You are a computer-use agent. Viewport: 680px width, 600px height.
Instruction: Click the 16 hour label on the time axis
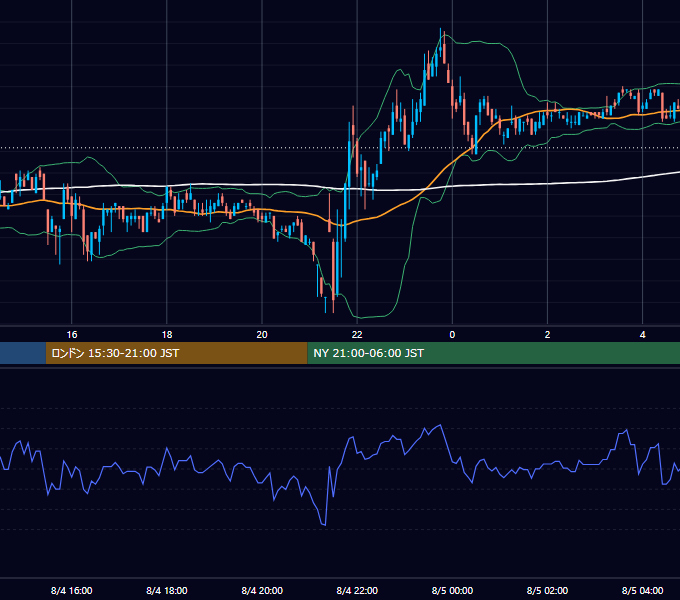click(72, 335)
